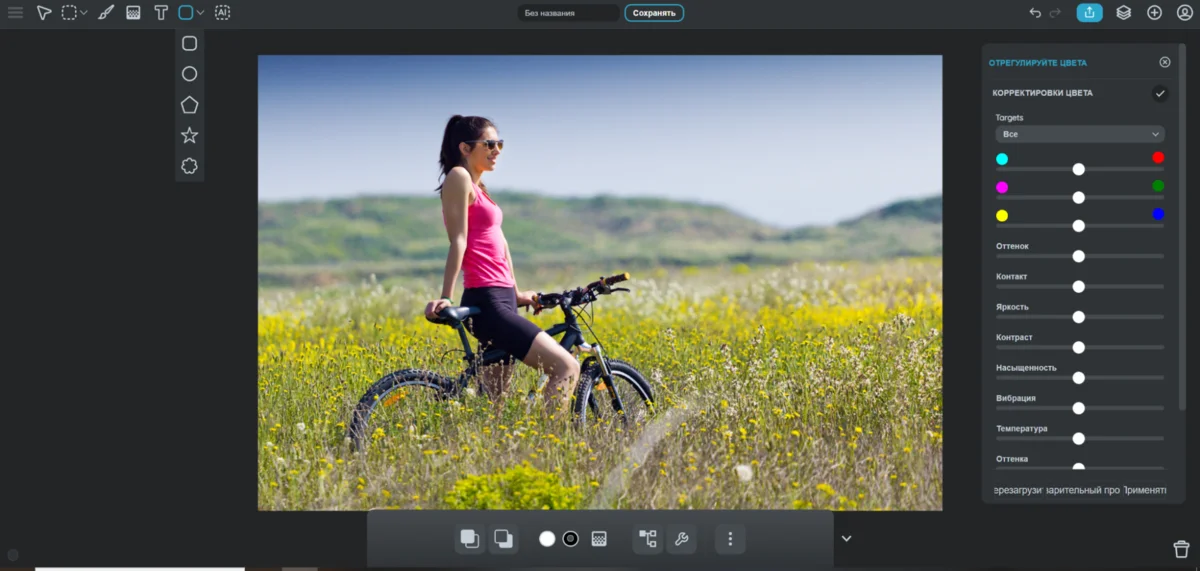
Task: Activate the Text tool
Action: (161, 13)
